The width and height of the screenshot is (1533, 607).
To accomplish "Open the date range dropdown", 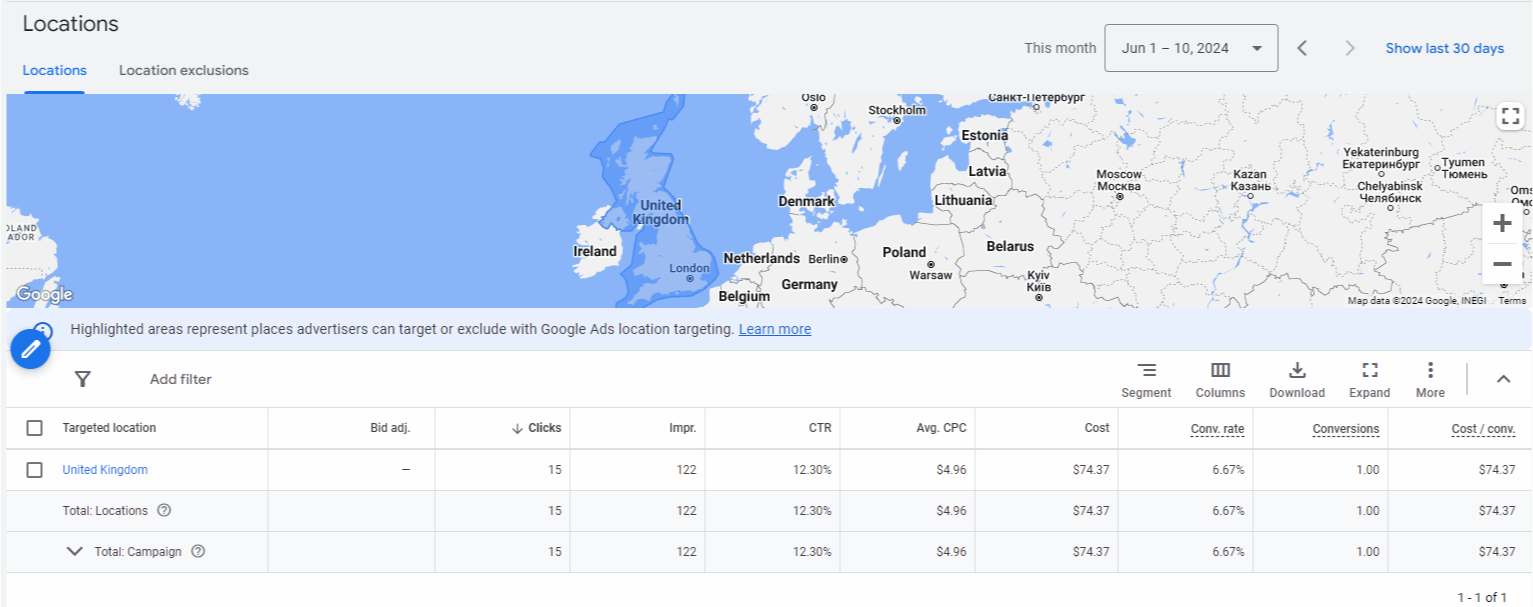I will [1191, 48].
